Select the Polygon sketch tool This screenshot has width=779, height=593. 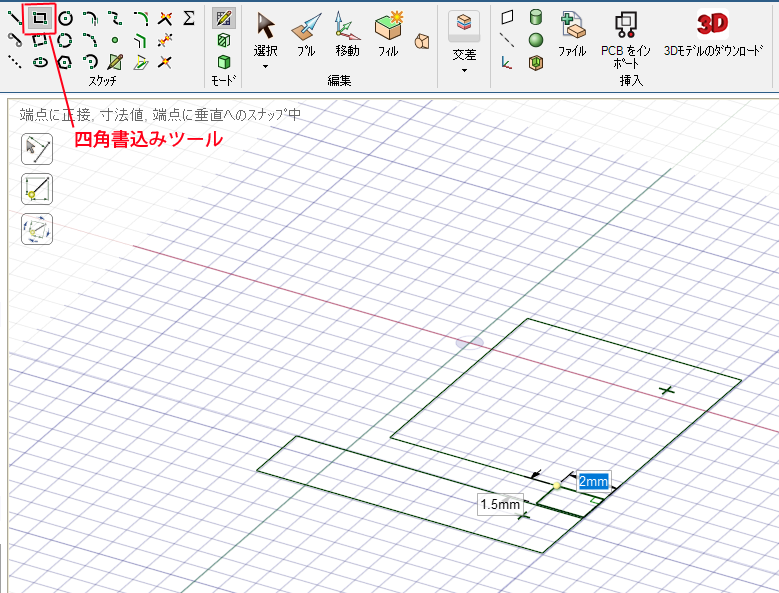pyautogui.click(x=65, y=62)
